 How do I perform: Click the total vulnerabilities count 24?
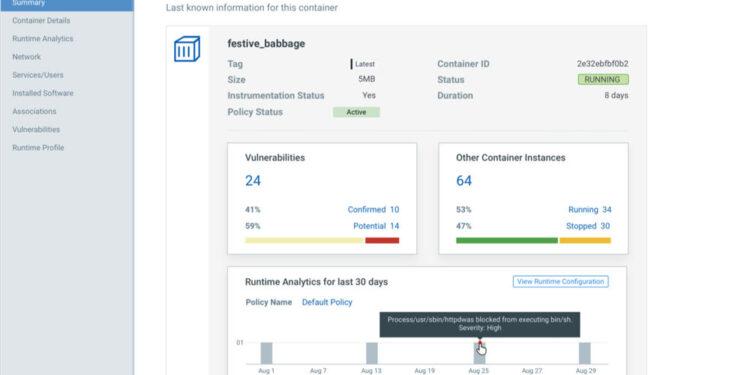click(x=253, y=181)
